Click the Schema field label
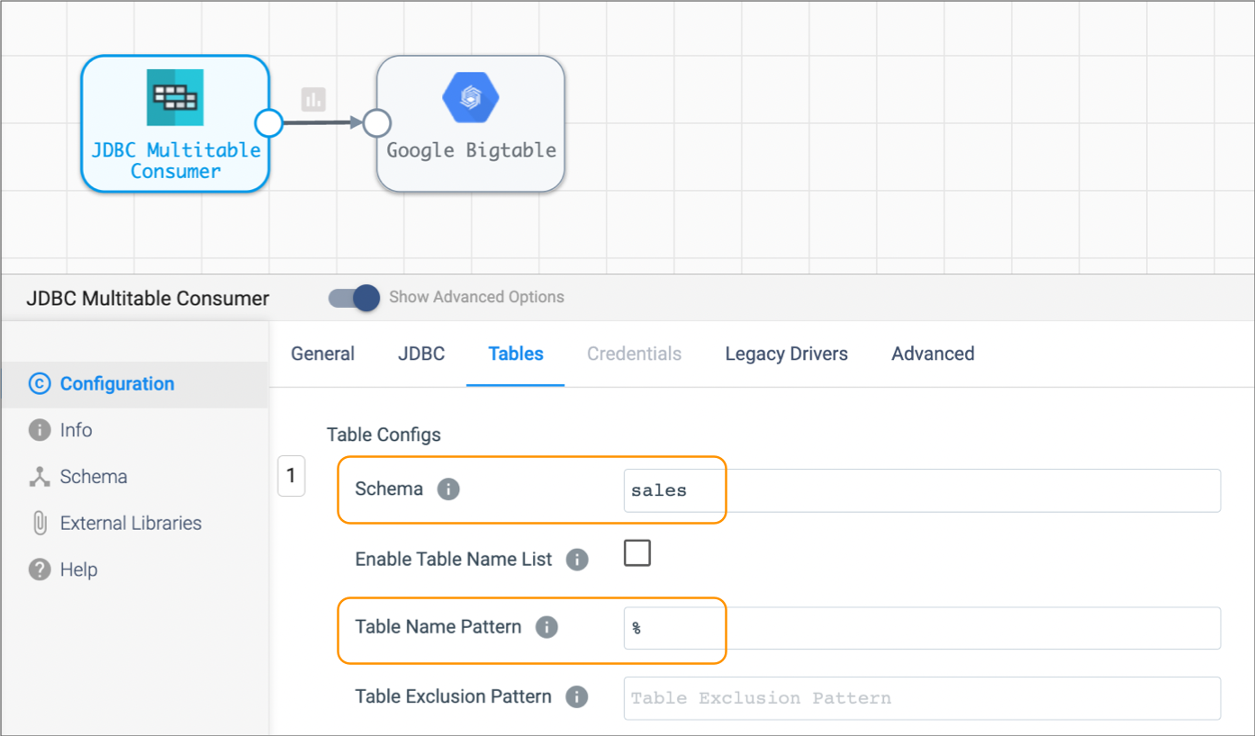 tap(389, 489)
